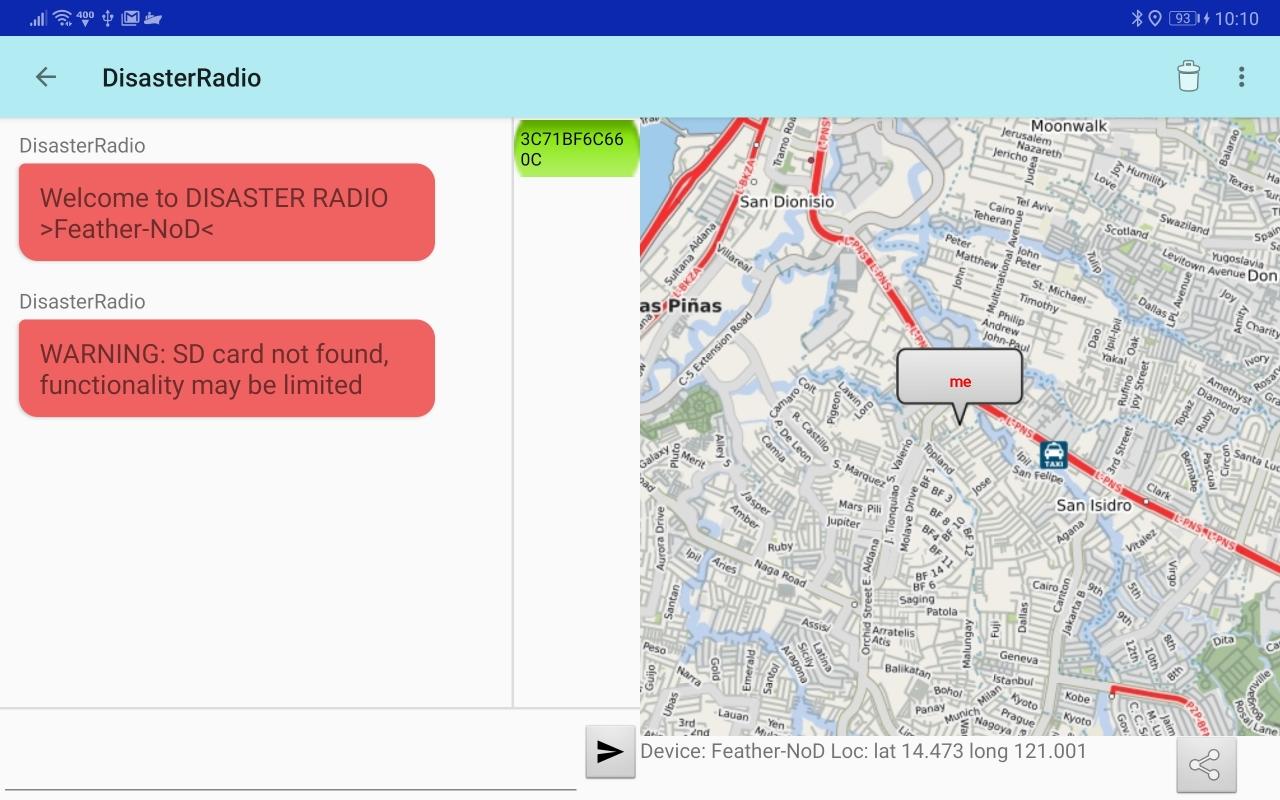Tap the taxi icon on the map
Viewport: 1280px width, 800px height.
pyautogui.click(x=1053, y=455)
